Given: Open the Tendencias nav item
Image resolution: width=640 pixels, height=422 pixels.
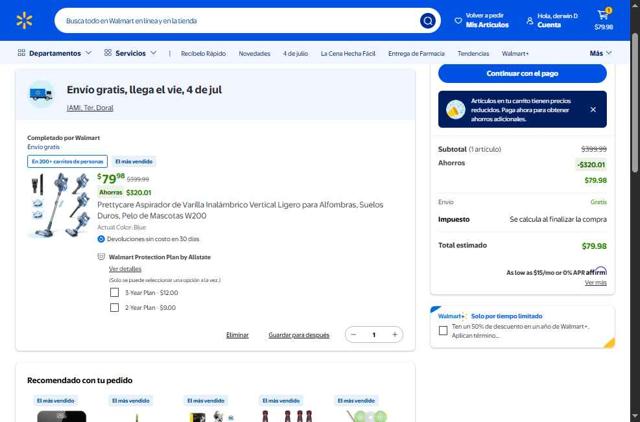Looking at the screenshot, I should [x=473, y=53].
